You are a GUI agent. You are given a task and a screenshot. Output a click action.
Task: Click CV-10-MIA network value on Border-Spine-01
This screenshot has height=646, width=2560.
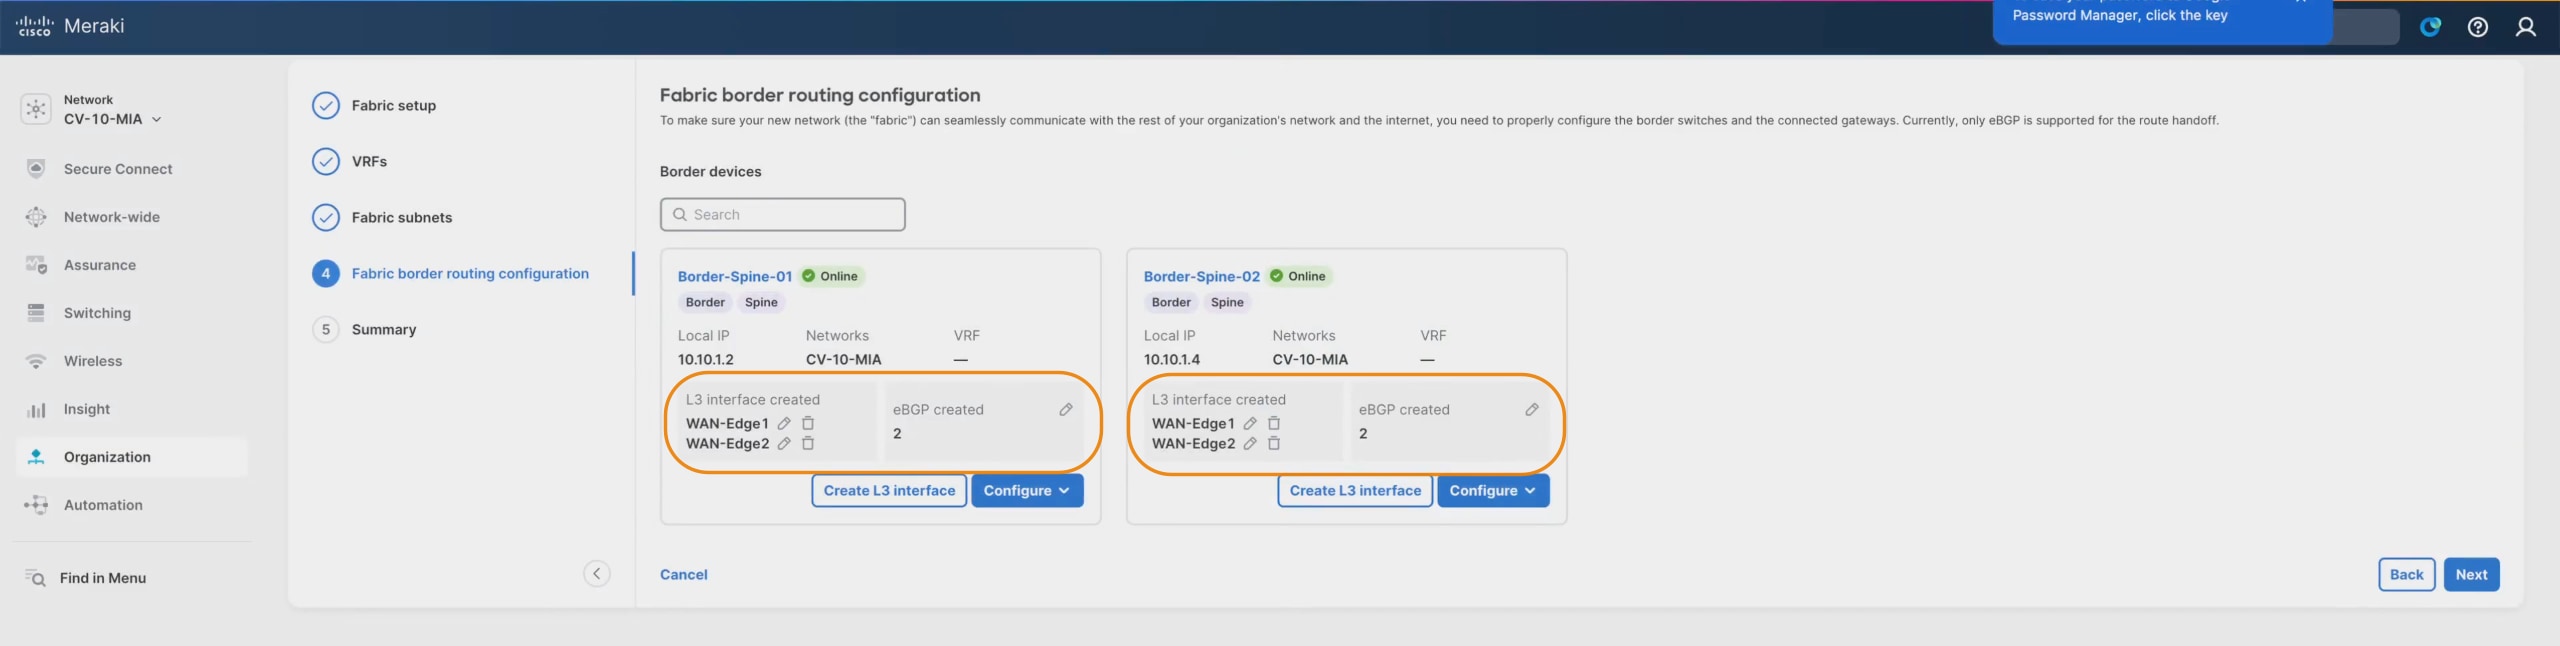tap(844, 359)
